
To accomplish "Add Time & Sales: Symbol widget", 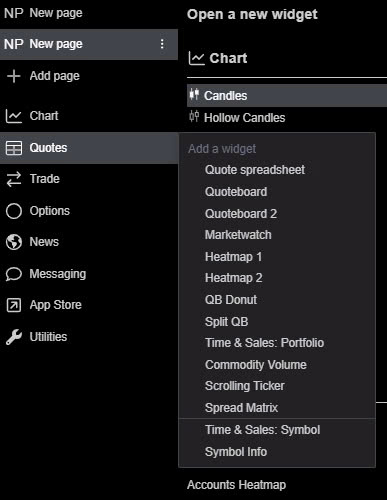I will pyautogui.click(x=262, y=430).
